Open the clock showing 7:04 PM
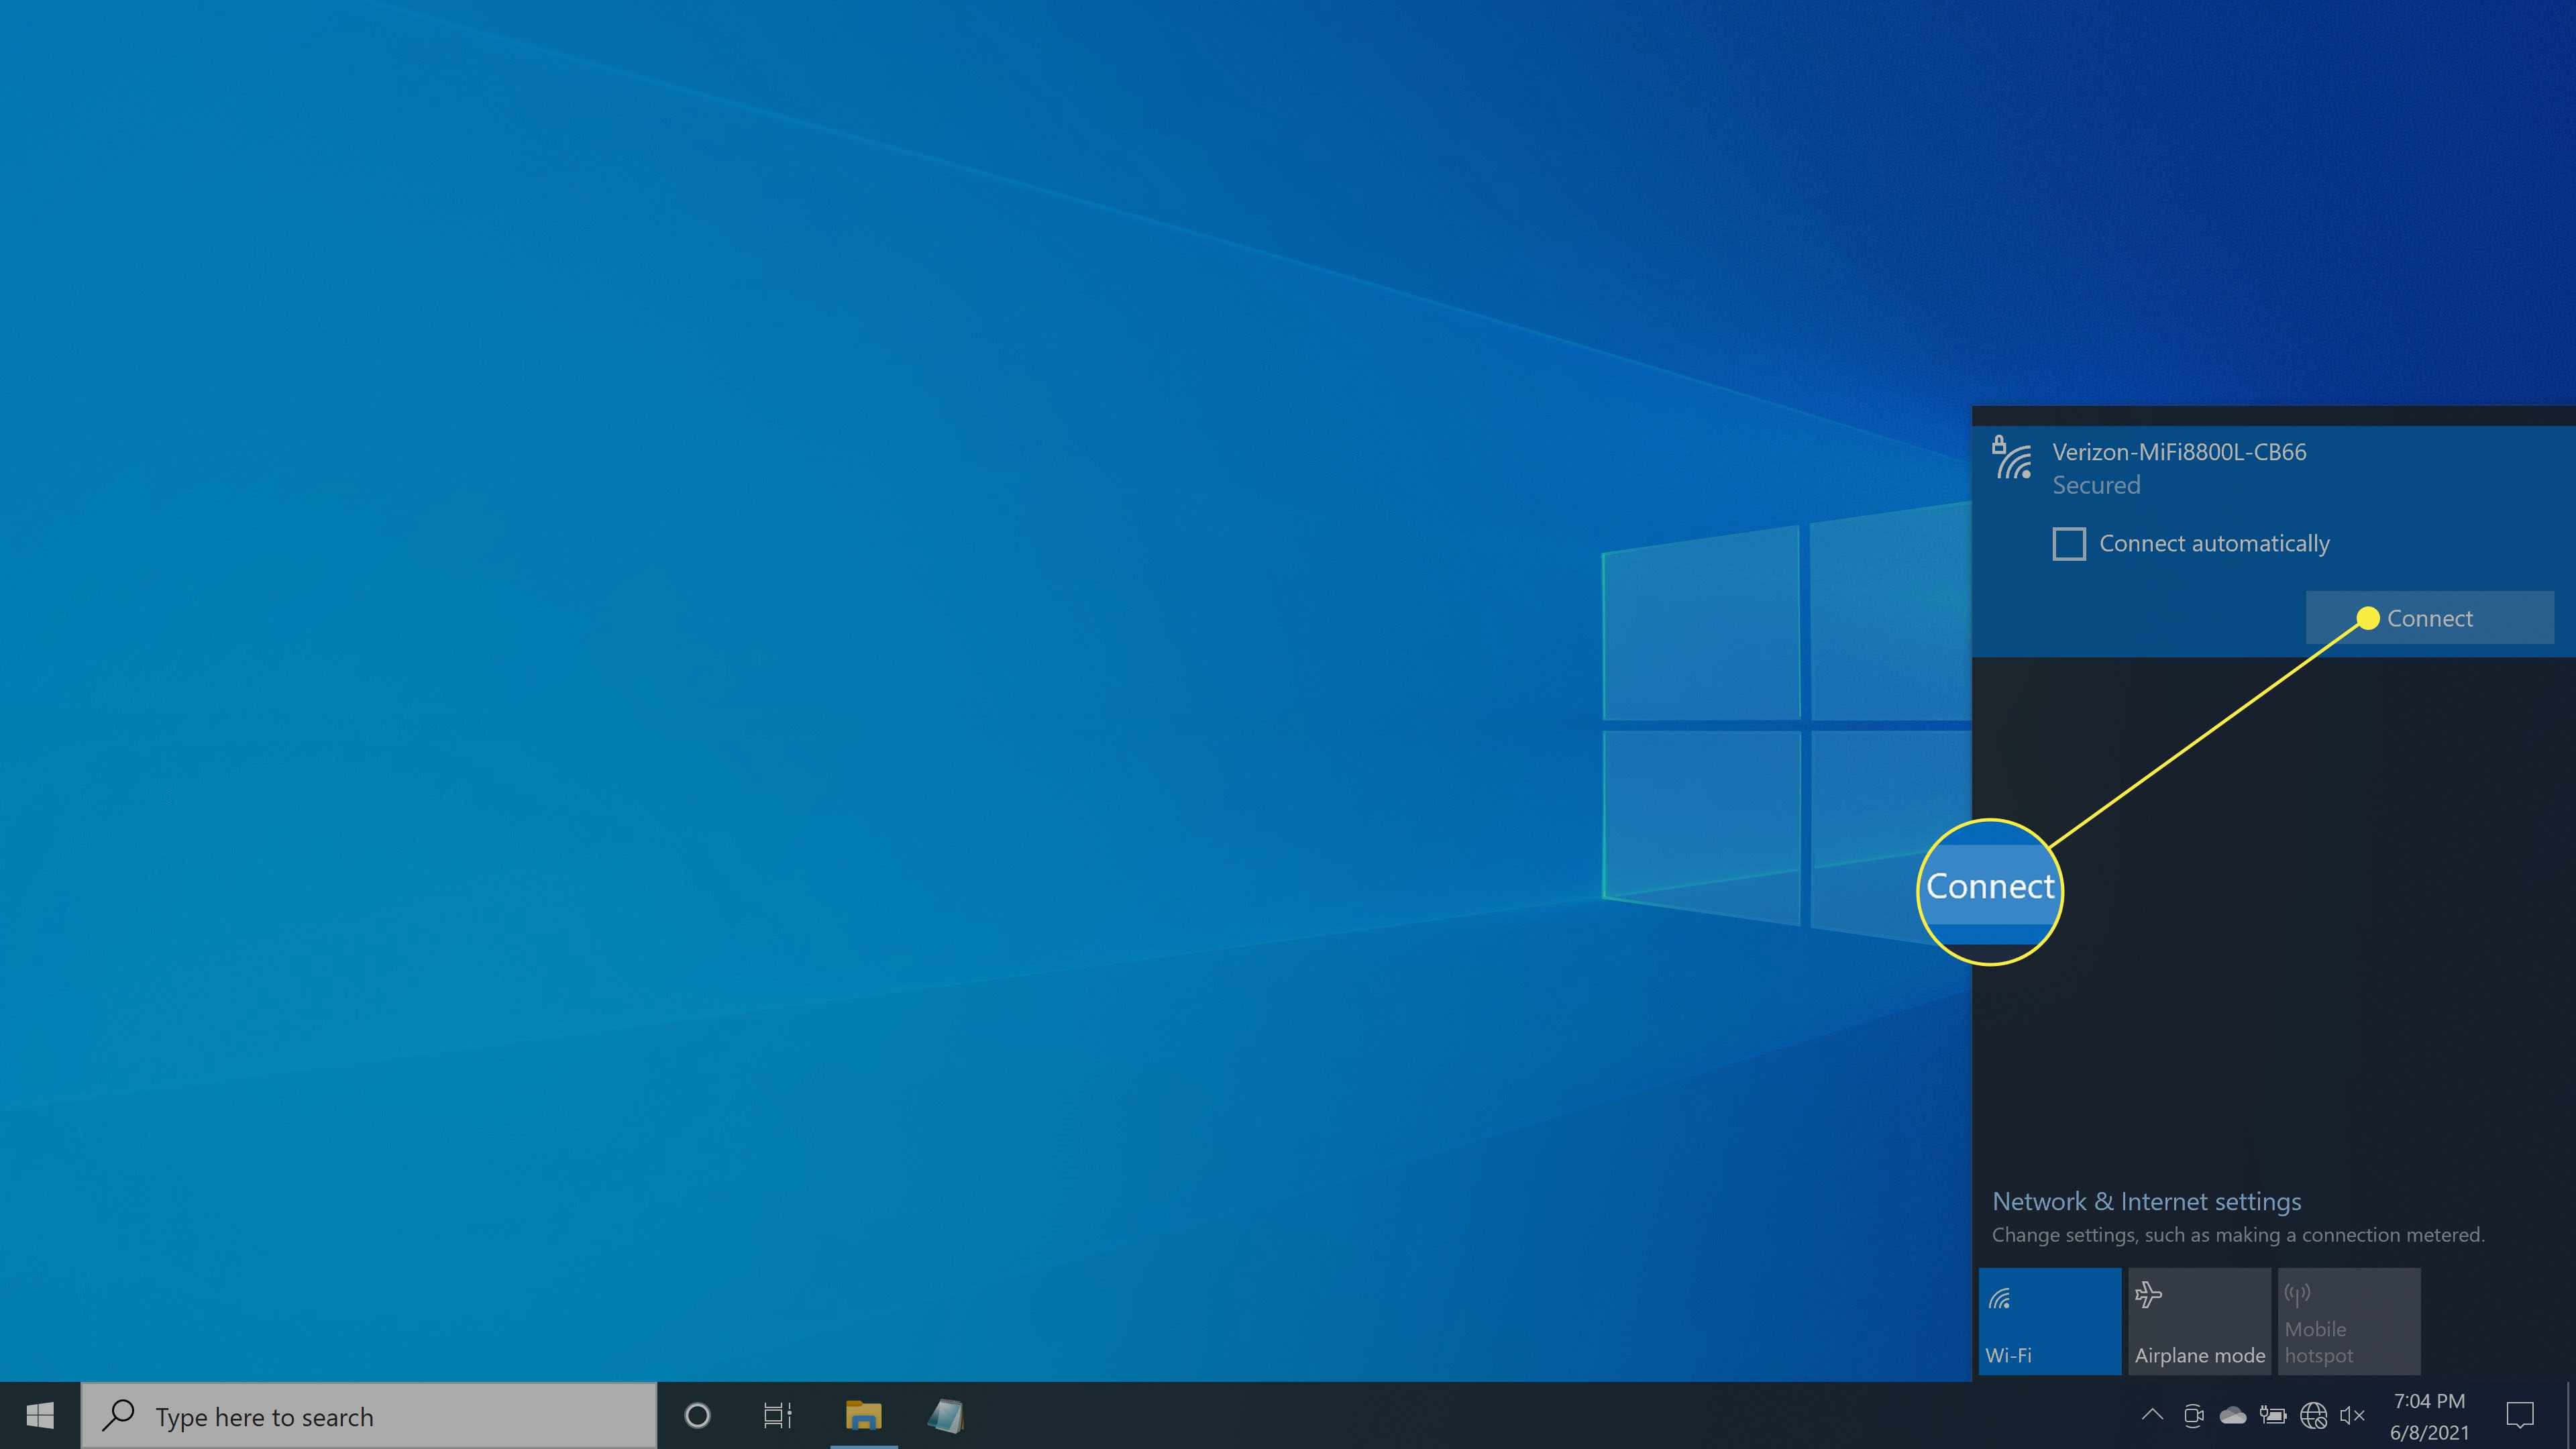This screenshot has width=2576, height=1449. pos(2429,1416)
